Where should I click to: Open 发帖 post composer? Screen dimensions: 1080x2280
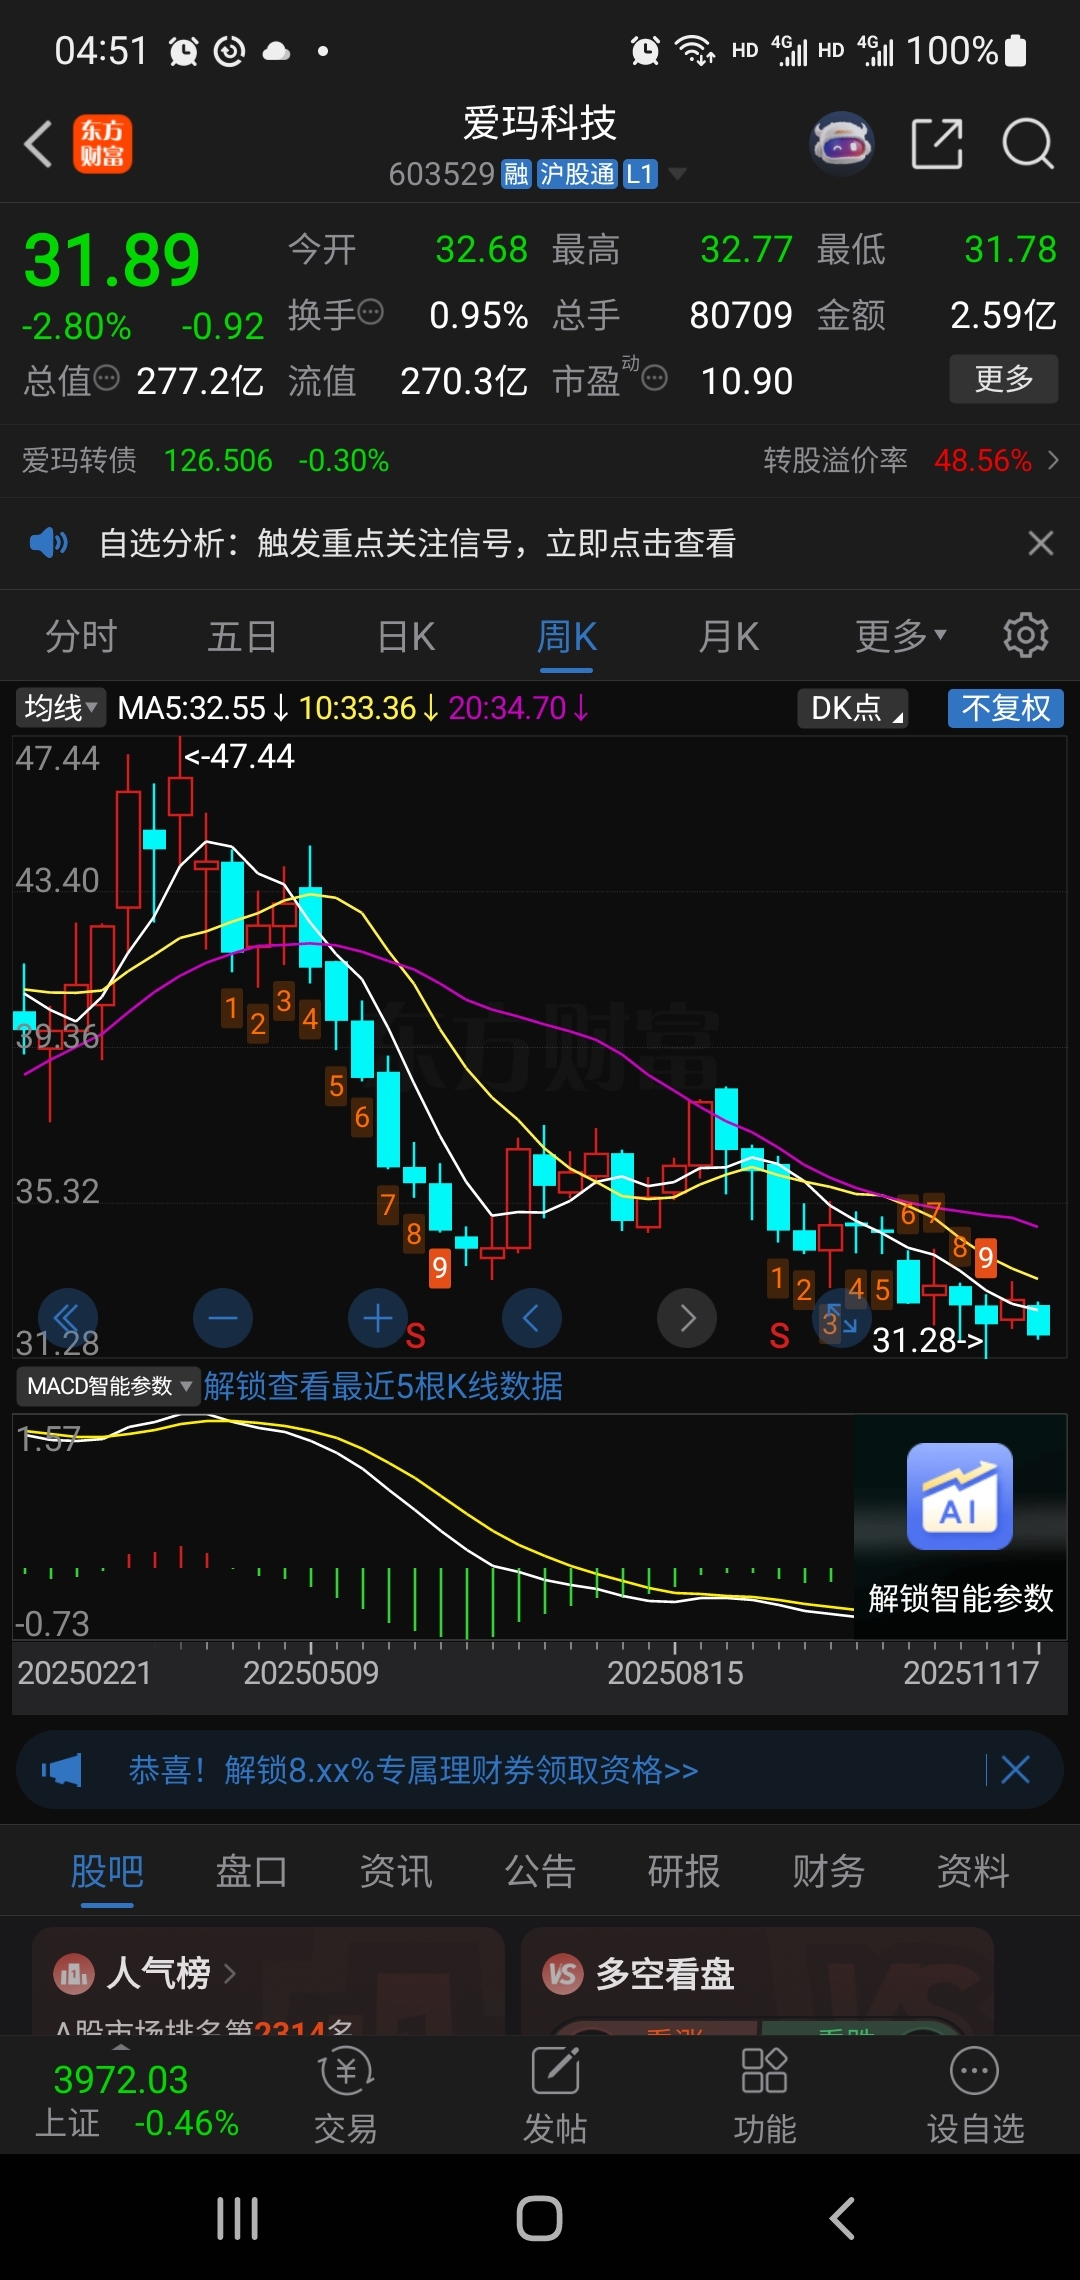coord(555,2095)
